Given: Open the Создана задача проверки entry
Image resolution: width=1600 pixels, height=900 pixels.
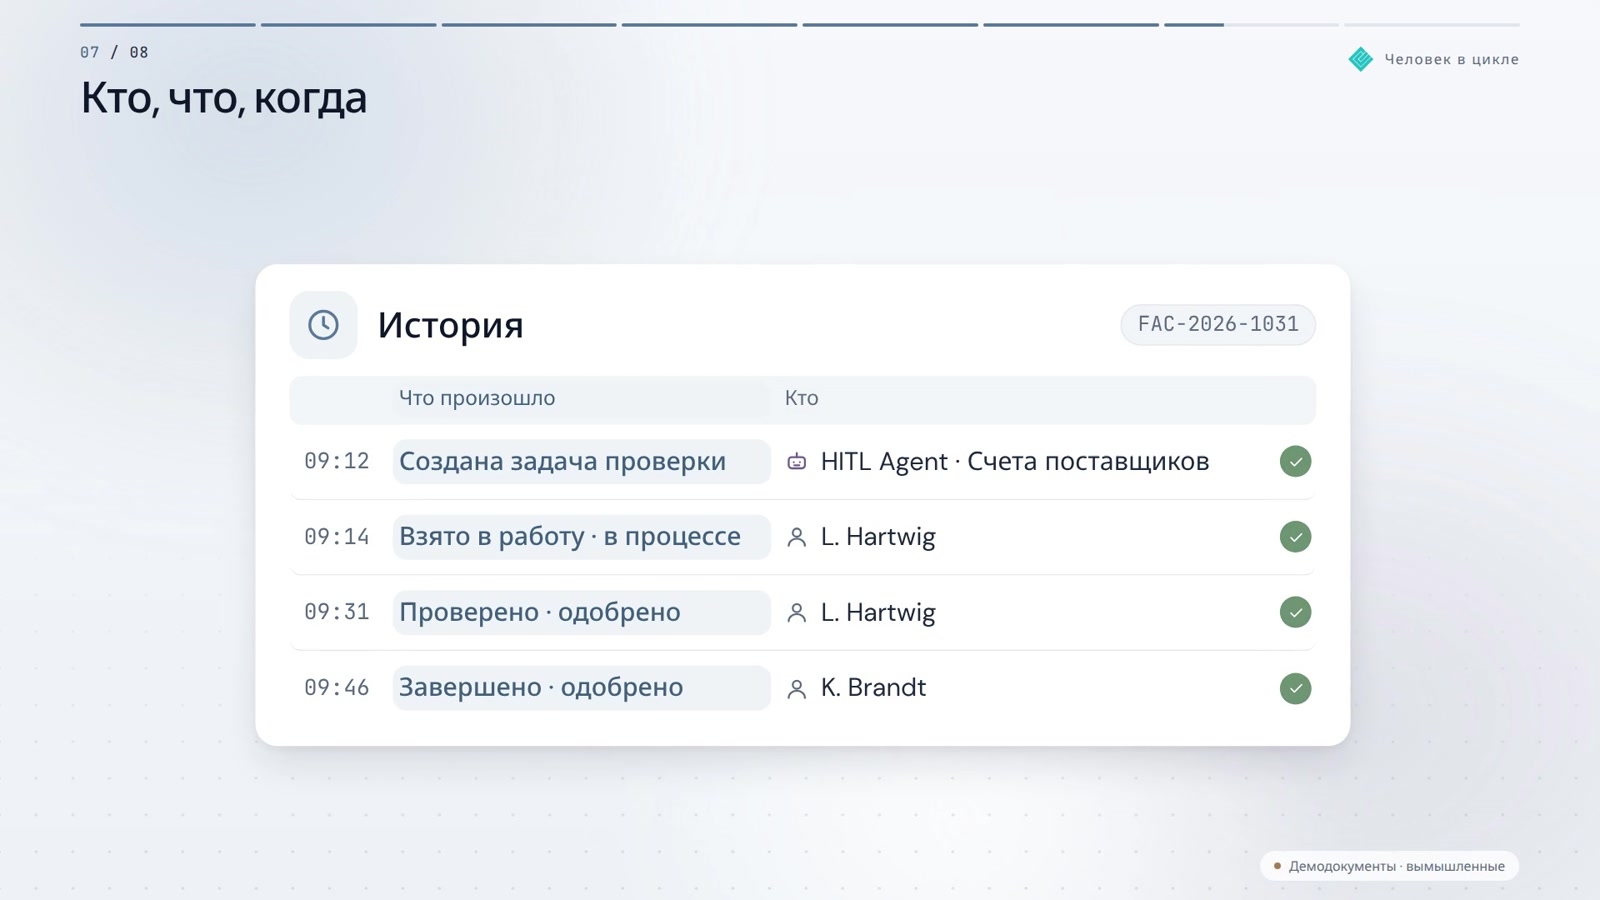Looking at the screenshot, I should coord(581,461).
